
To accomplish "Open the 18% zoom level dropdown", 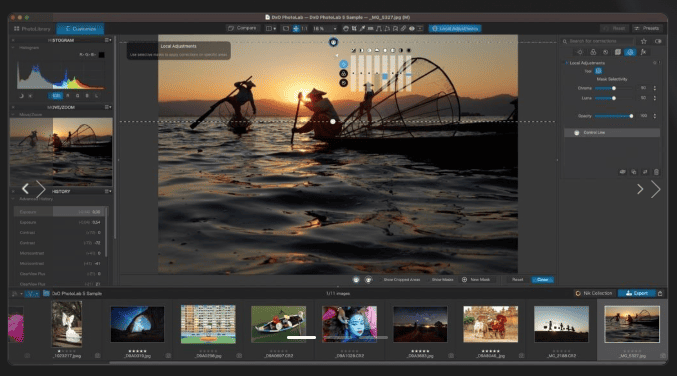I will (x=325, y=28).
